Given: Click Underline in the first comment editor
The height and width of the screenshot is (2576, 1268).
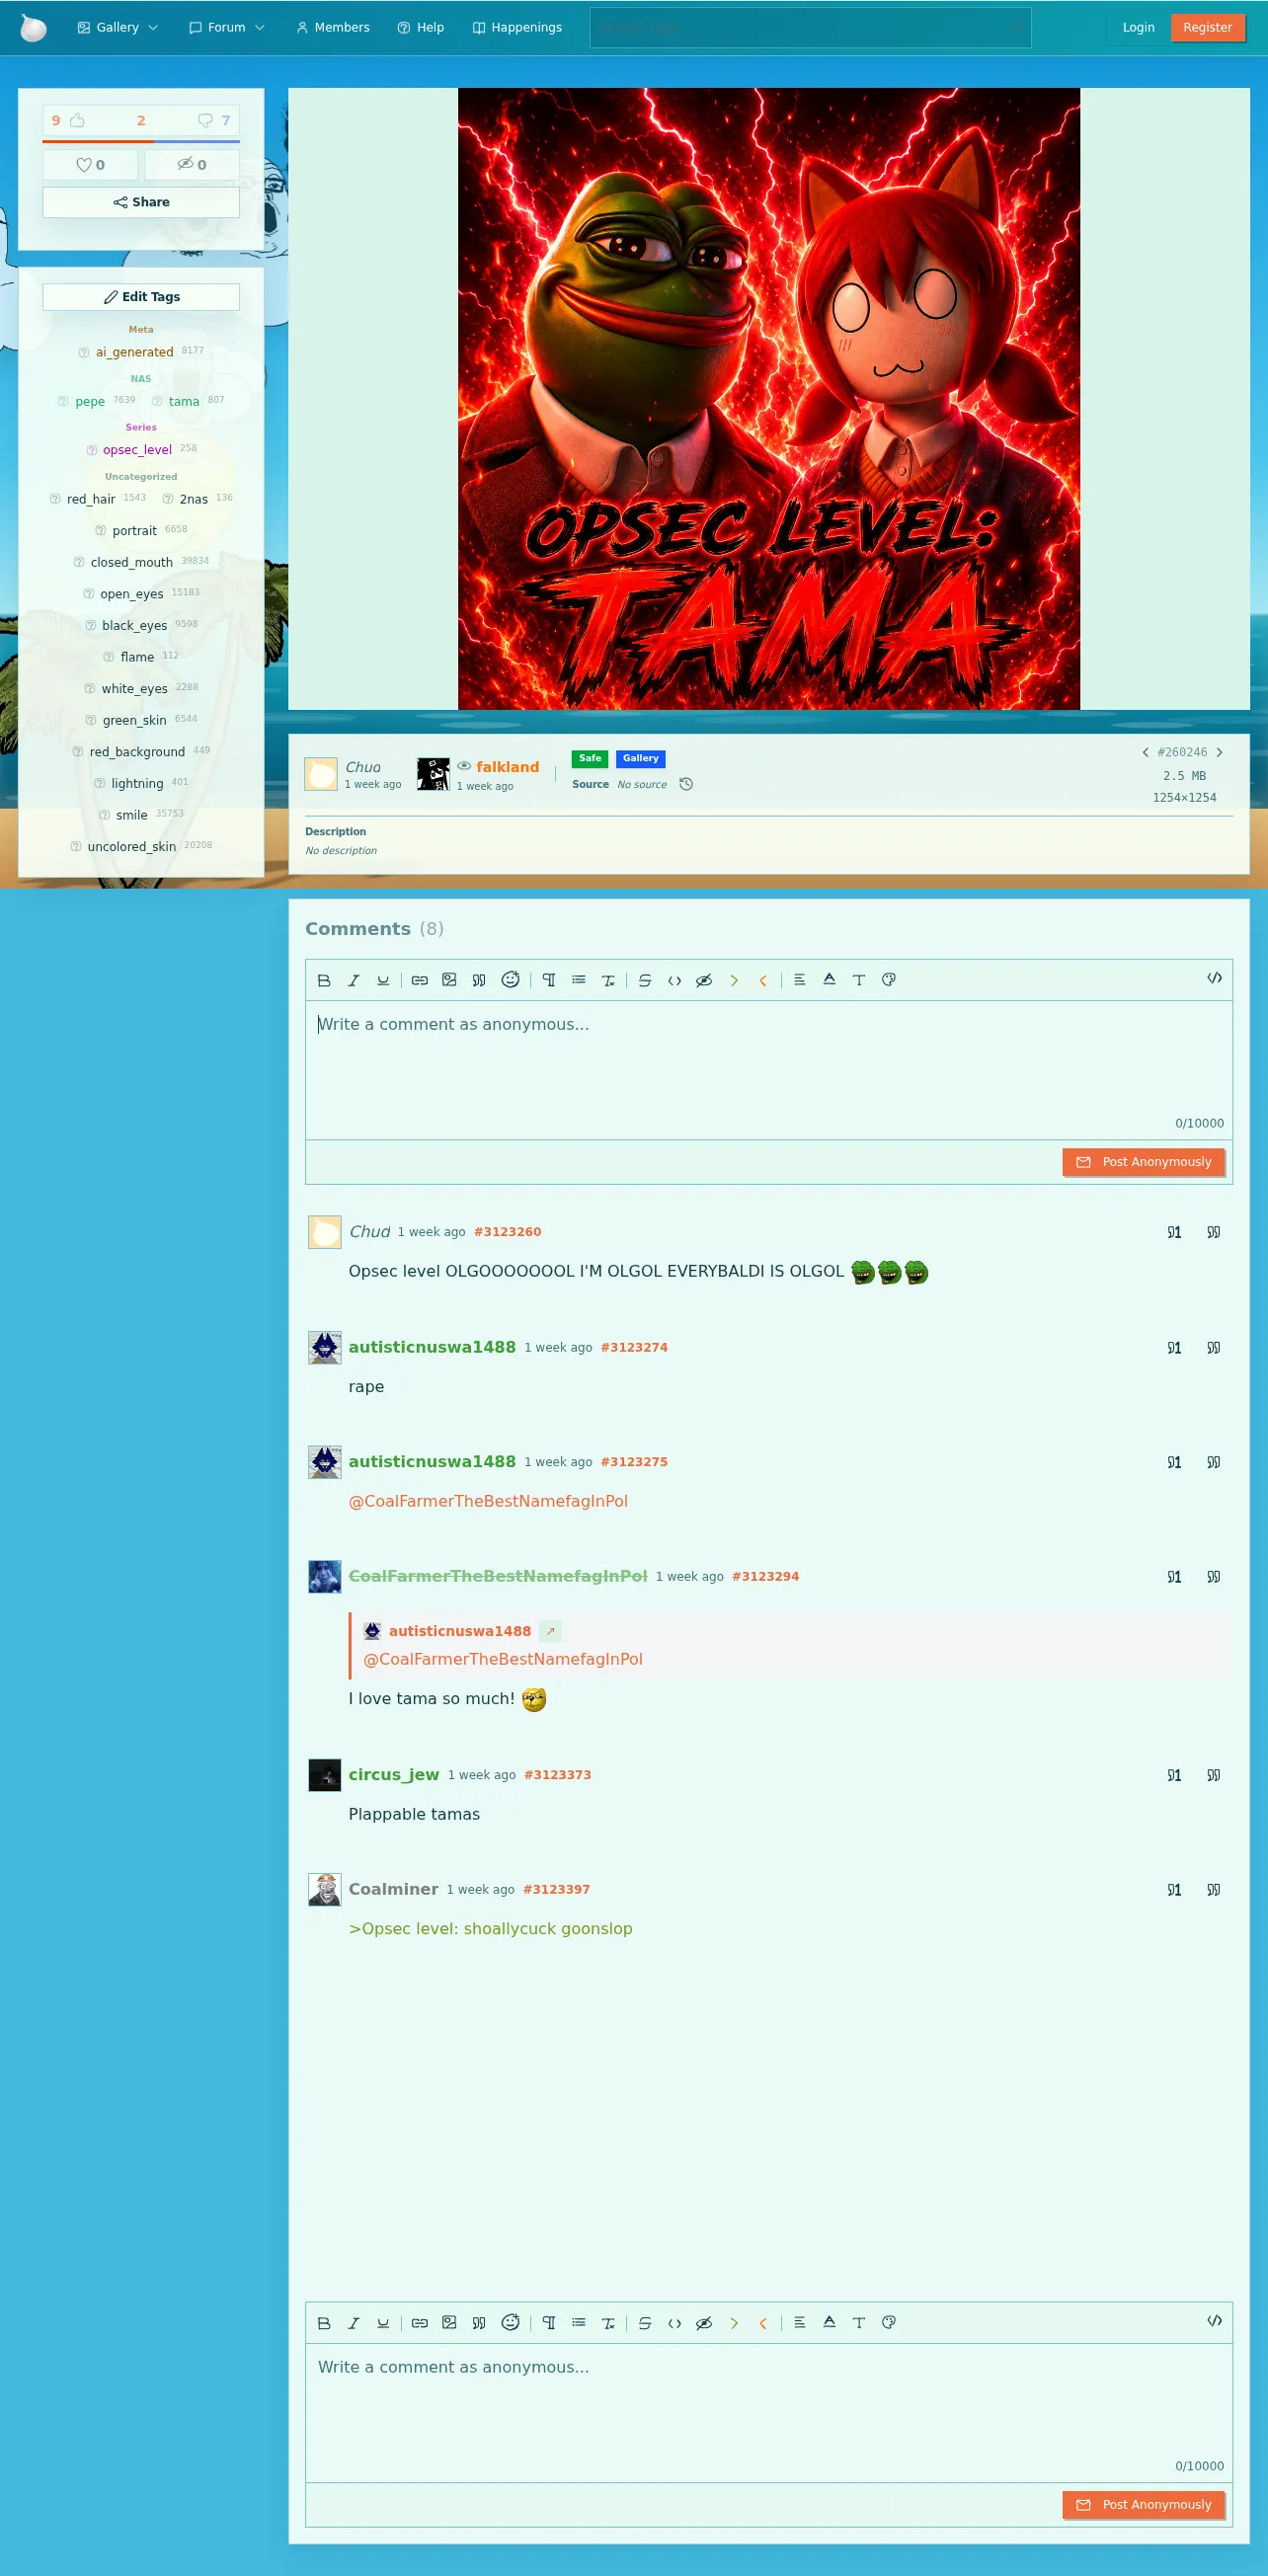Looking at the screenshot, I should [383, 980].
